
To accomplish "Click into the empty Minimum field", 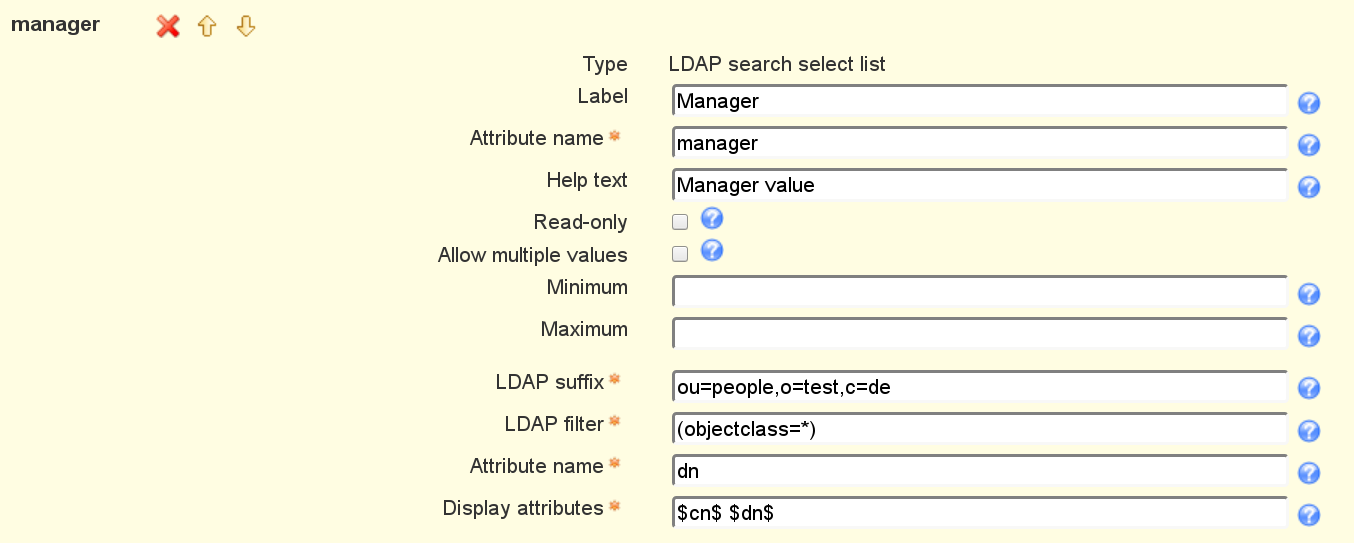I will tap(979, 291).
